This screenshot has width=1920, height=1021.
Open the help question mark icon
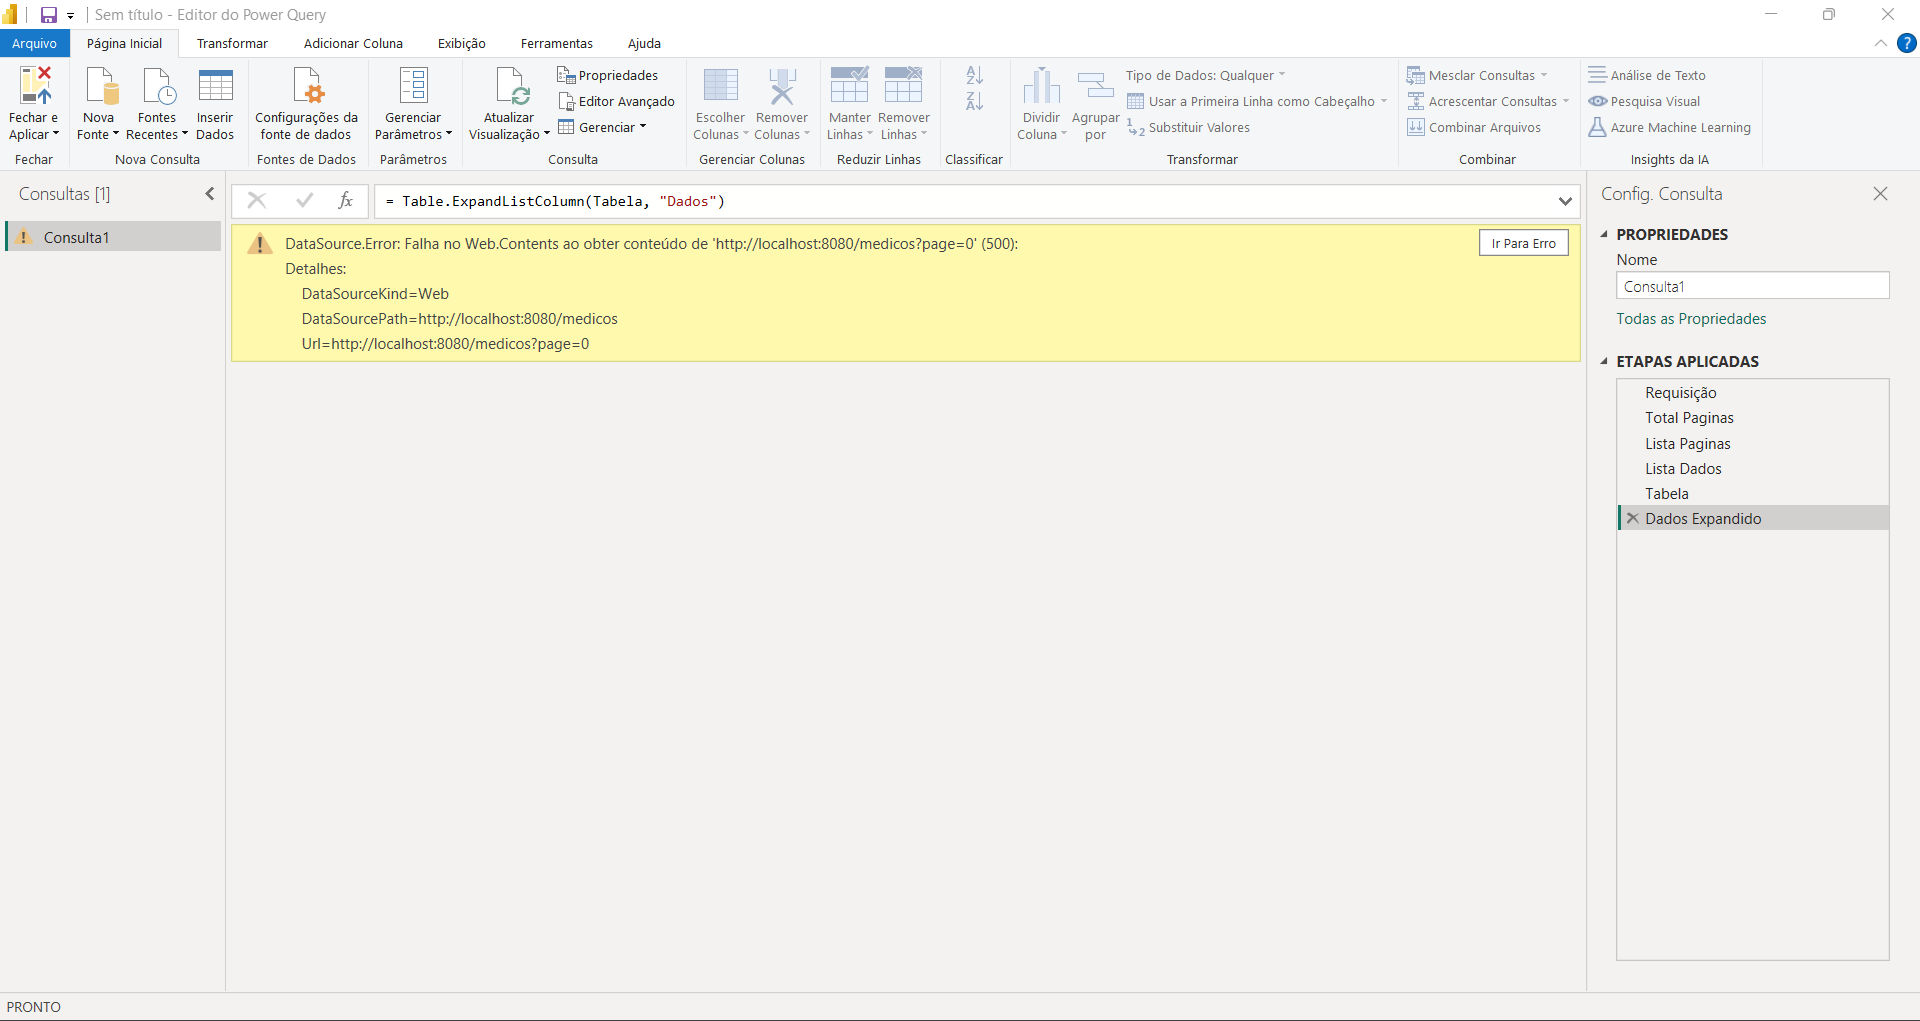[1907, 43]
